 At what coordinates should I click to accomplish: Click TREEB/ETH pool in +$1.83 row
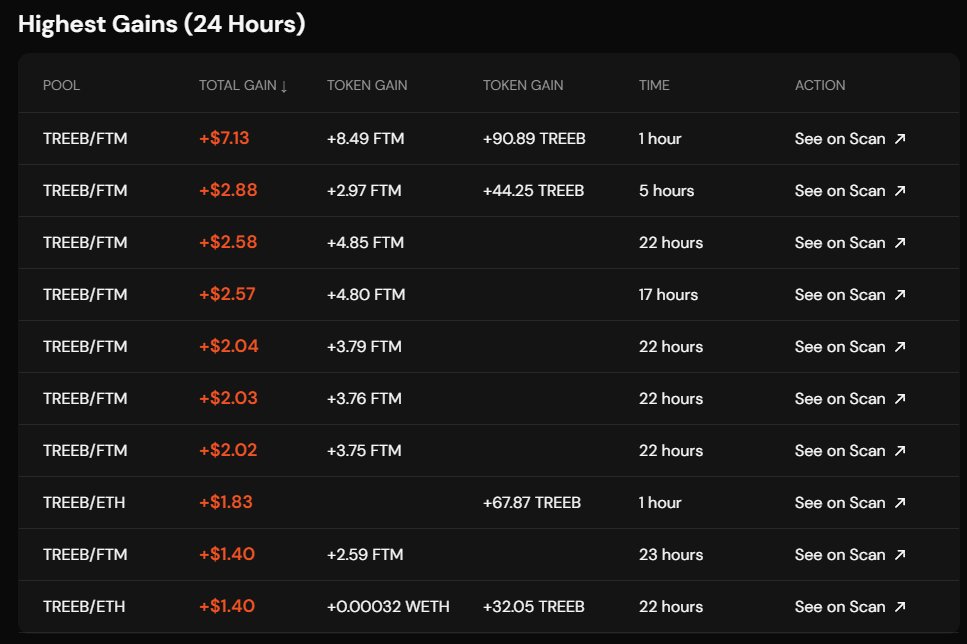(84, 503)
